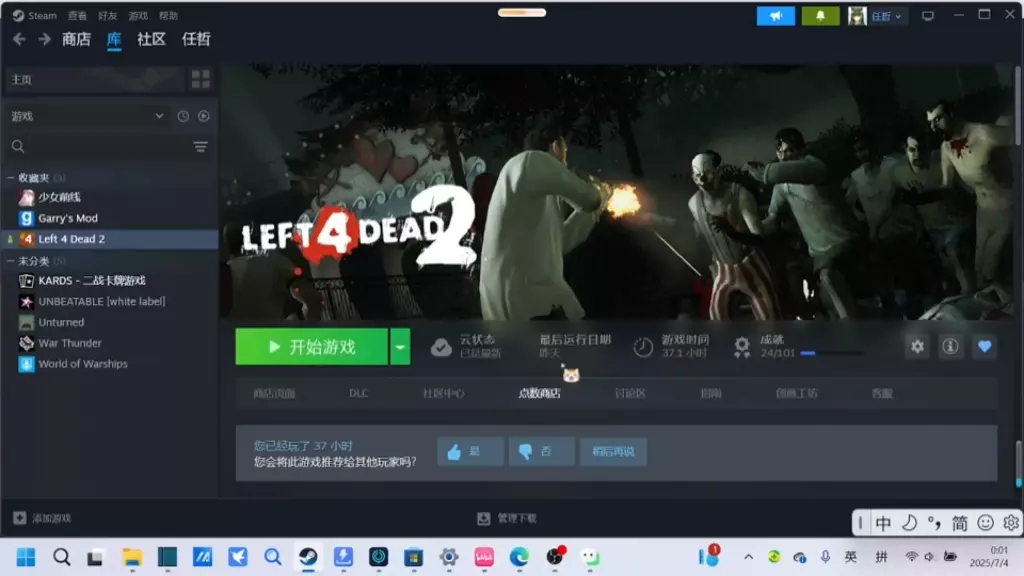Open Microsoft Edge from taskbar

519,557
